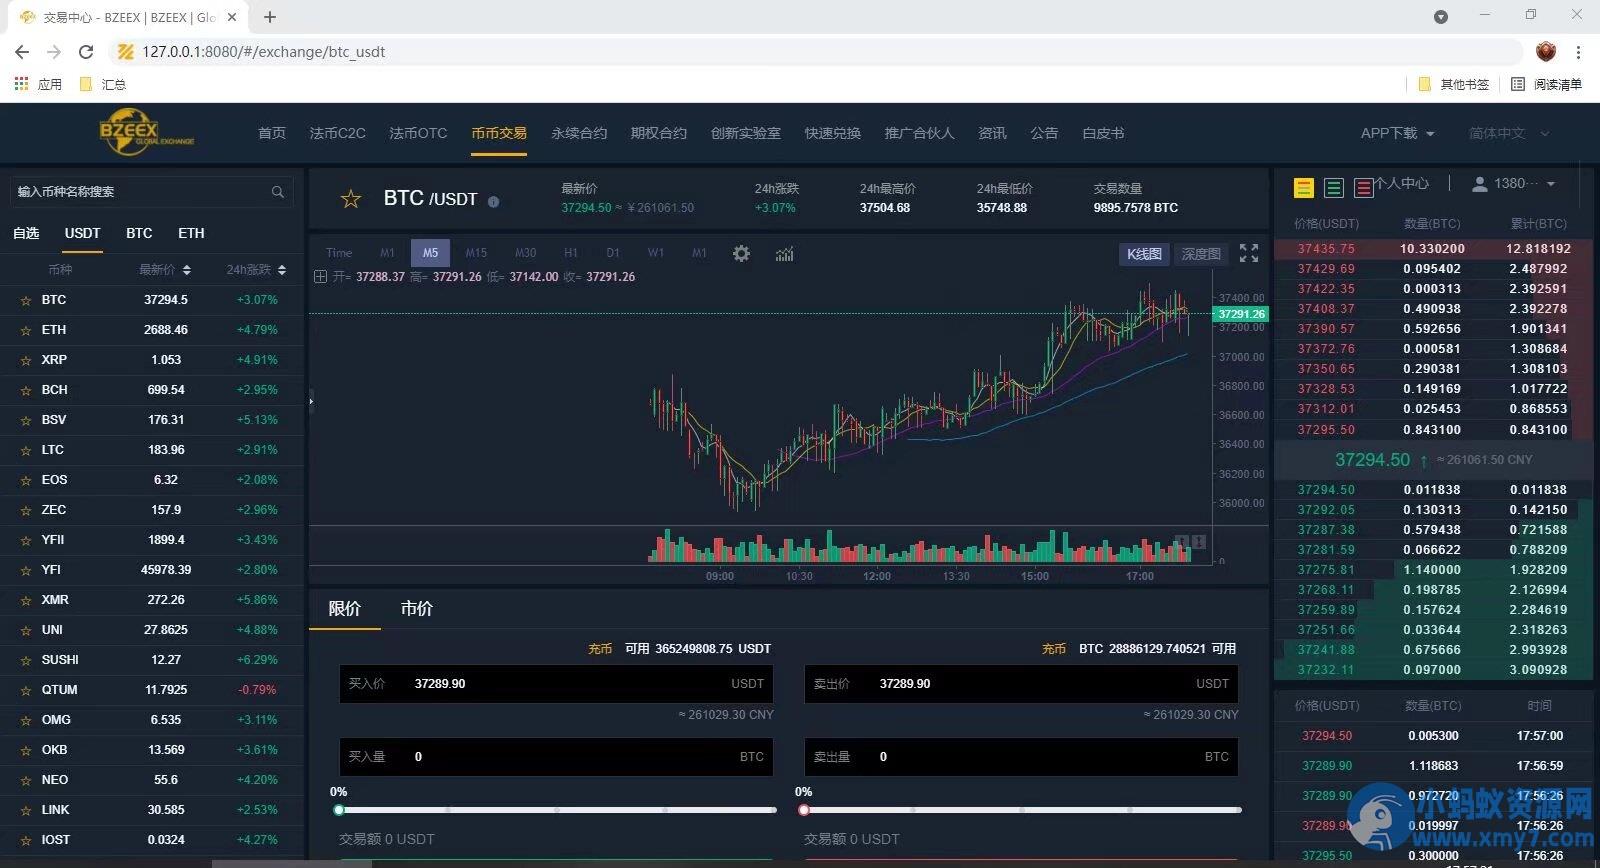
Task: Select the ETH market tab
Action: coord(191,233)
